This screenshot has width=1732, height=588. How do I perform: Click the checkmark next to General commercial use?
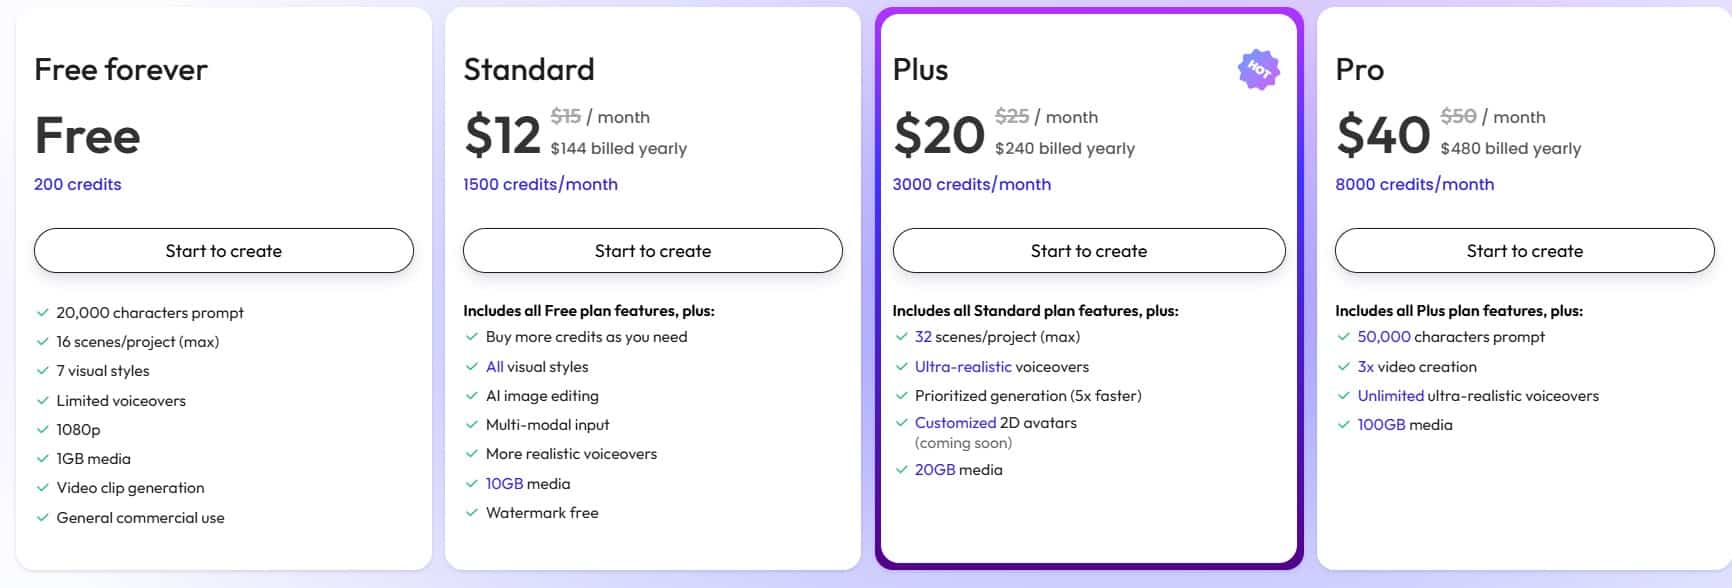[42, 517]
